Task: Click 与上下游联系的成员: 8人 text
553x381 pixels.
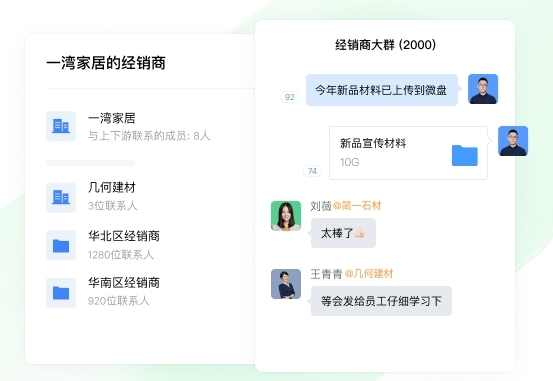Action: pos(149,136)
